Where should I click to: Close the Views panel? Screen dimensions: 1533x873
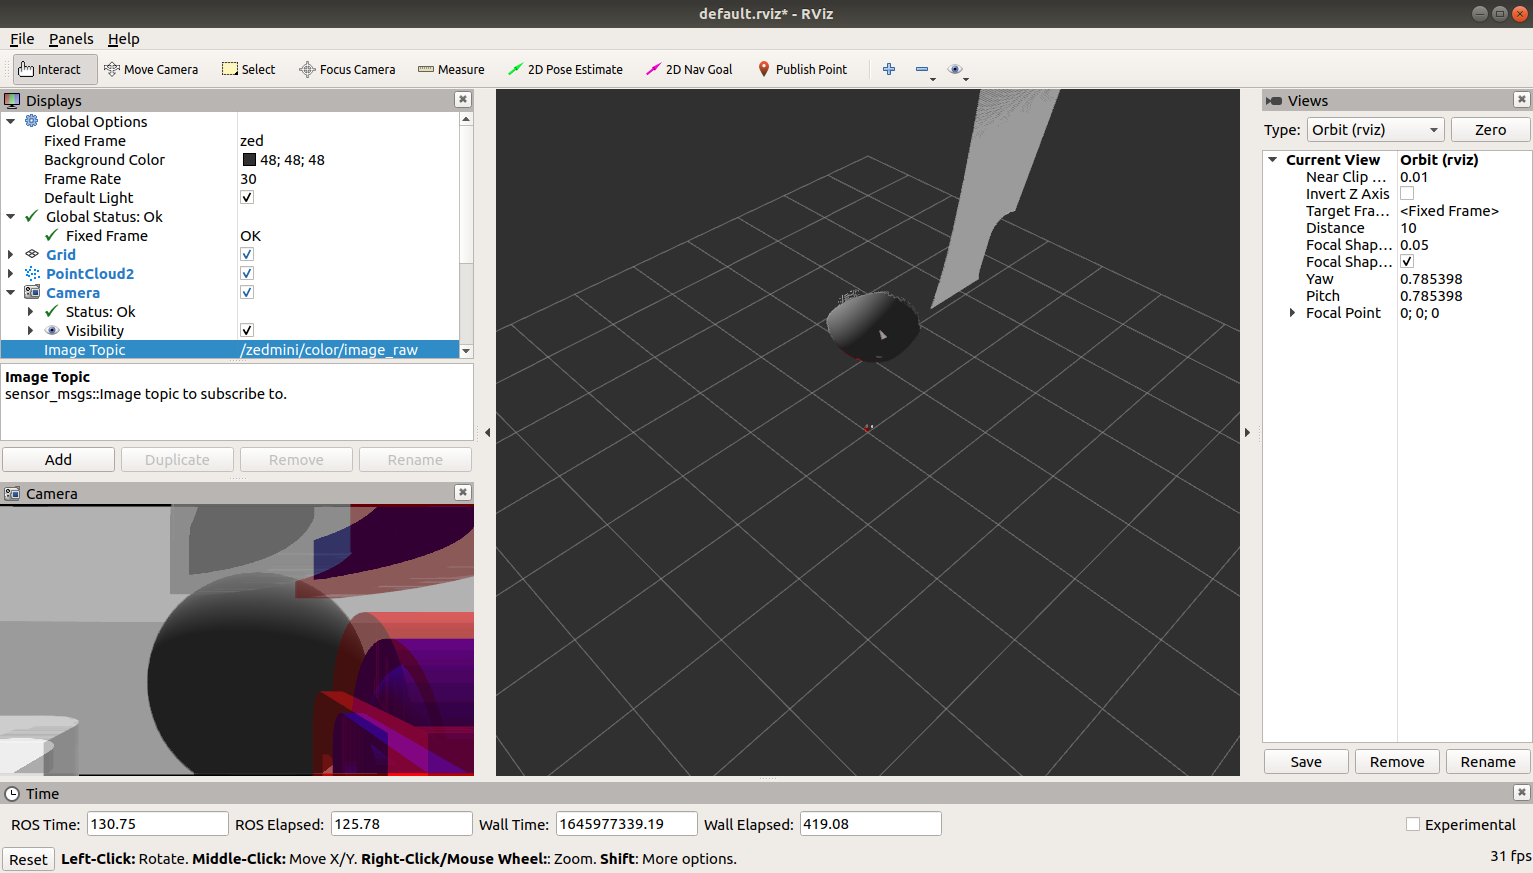[1521, 99]
